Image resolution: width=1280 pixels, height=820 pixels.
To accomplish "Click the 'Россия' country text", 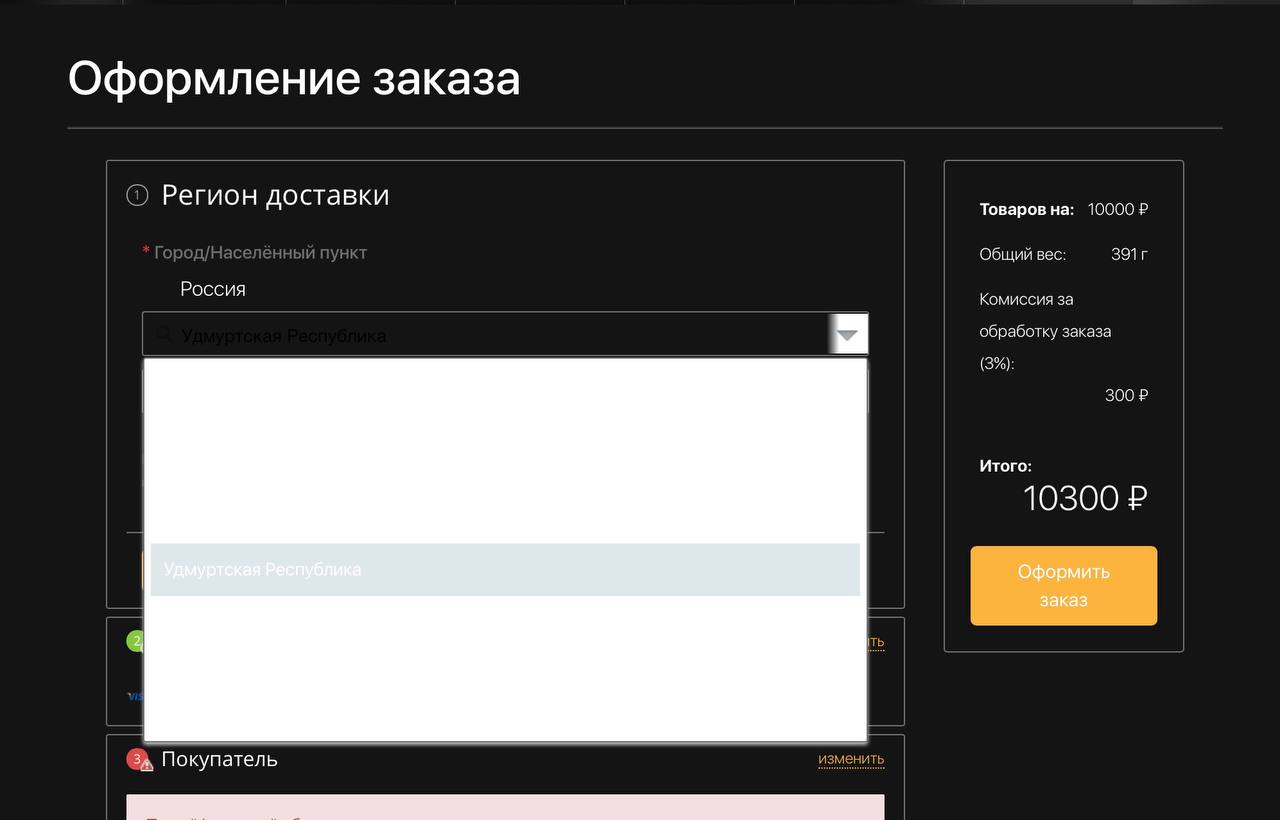I will click(213, 289).
